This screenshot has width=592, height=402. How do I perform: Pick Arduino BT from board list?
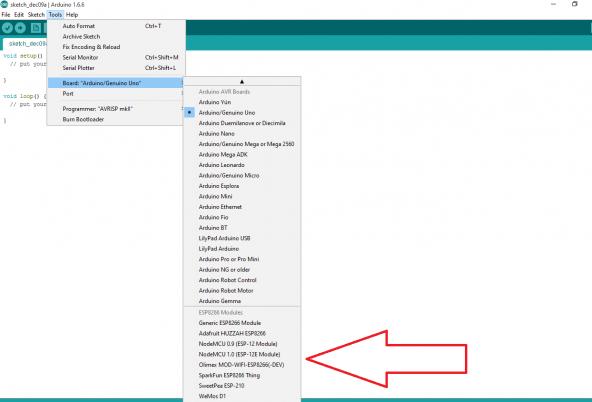pyautogui.click(x=242, y=228)
